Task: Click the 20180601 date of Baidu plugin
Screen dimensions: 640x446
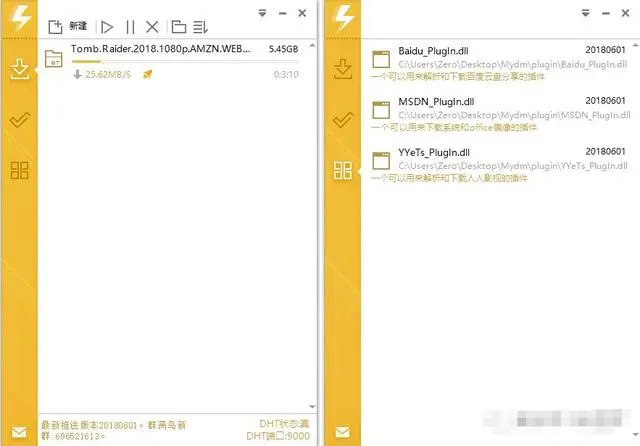Action: pos(605,50)
